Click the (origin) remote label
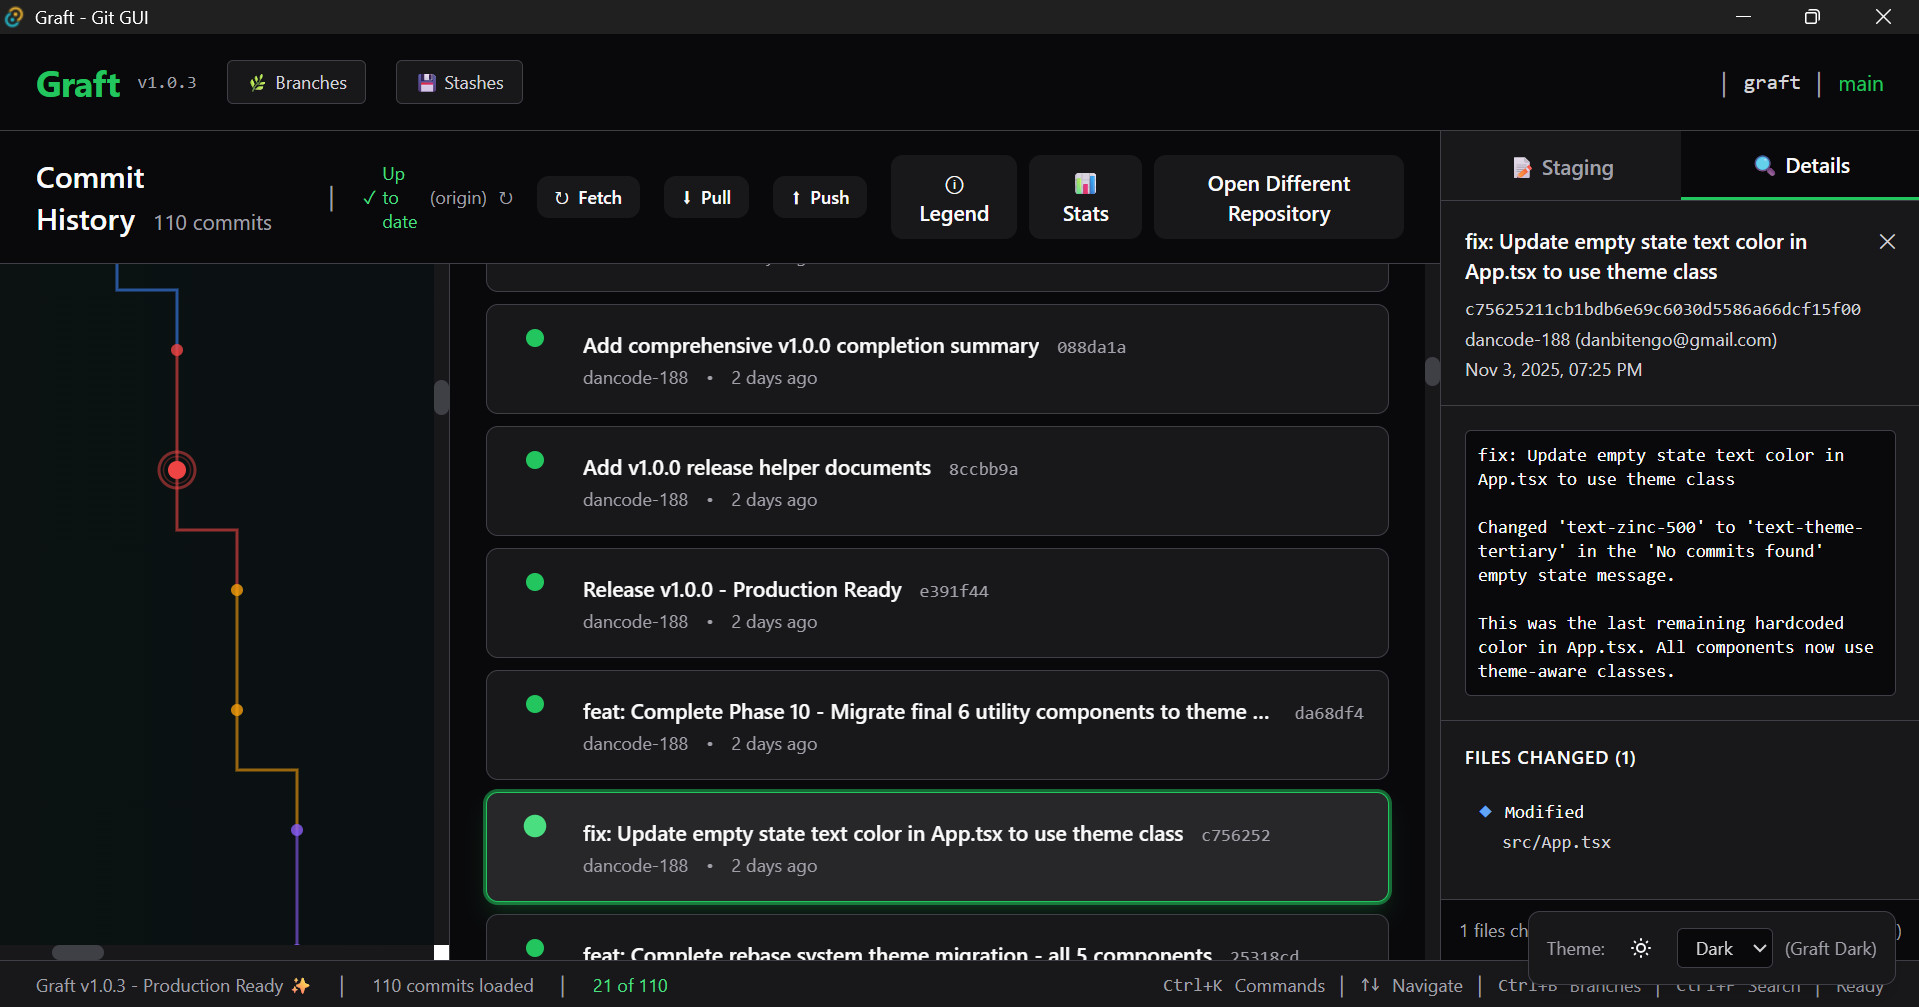This screenshot has width=1919, height=1007. [x=458, y=198]
